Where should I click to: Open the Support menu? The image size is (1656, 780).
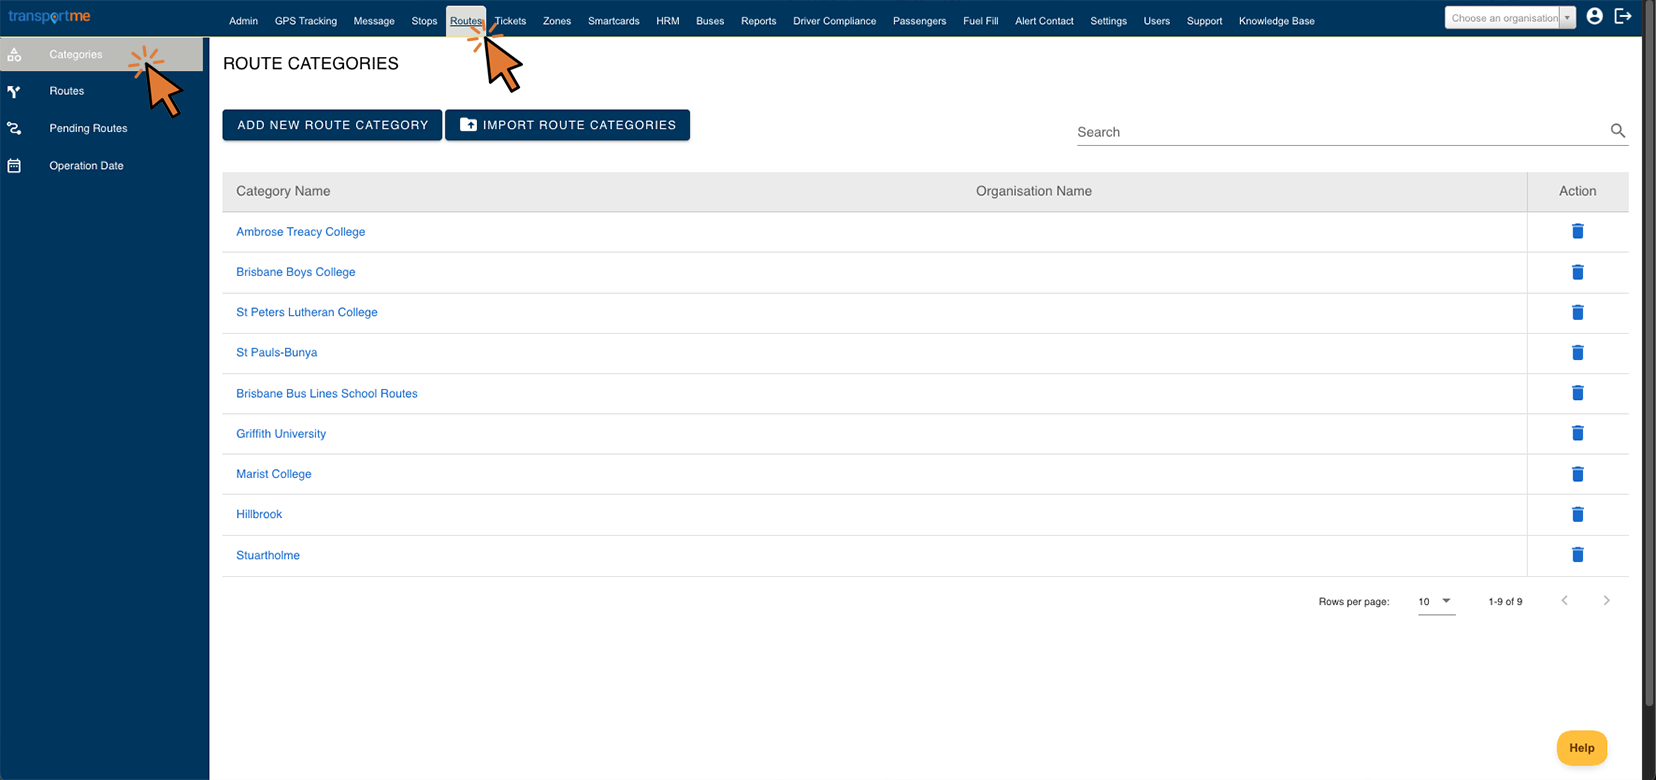tap(1205, 21)
